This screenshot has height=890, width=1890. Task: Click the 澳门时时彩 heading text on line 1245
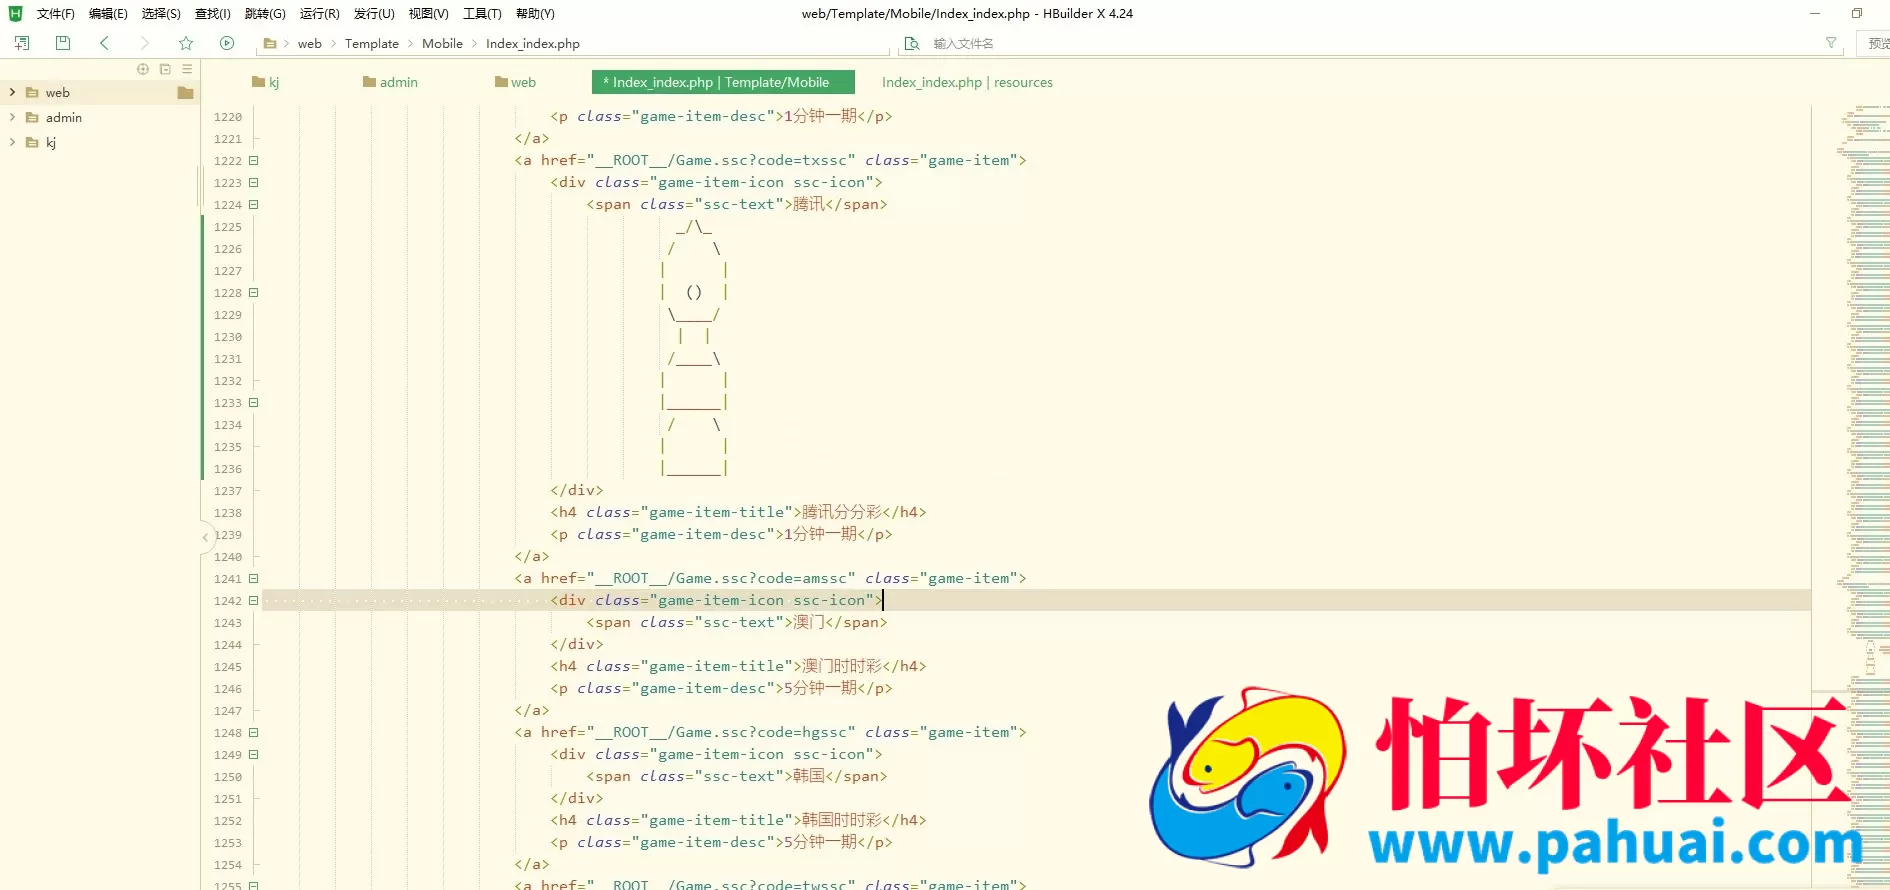pyautogui.click(x=842, y=667)
